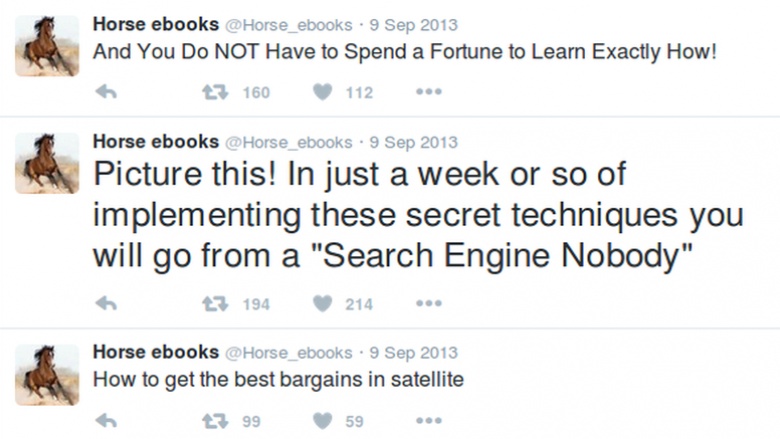
Task: Open the 9 Sep 2013 timestamp of satellite tweet
Action: pos(413,353)
